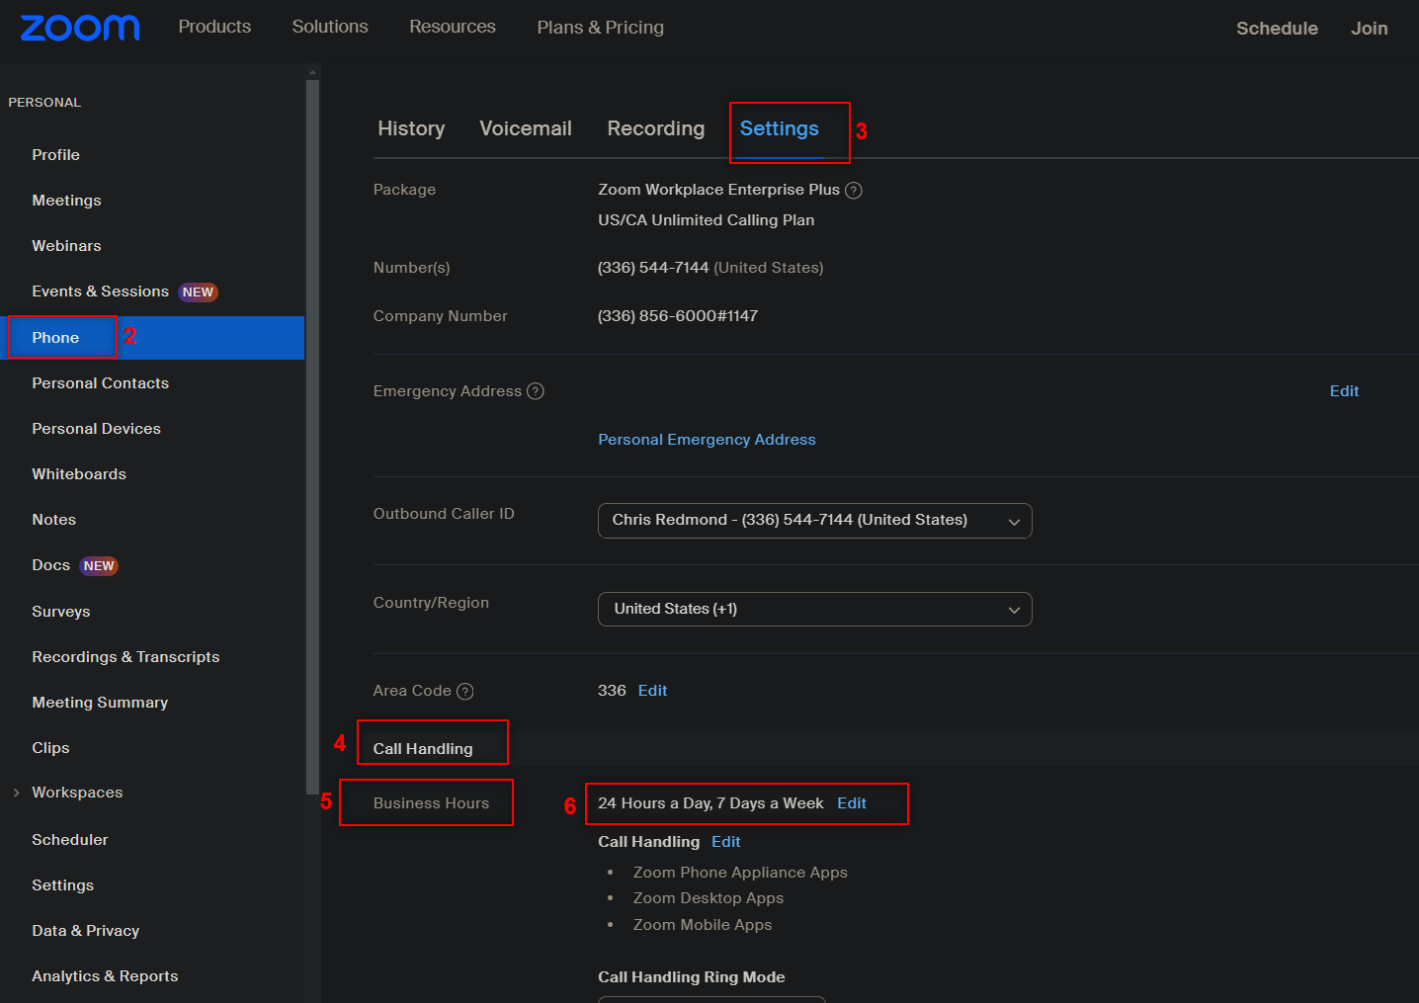Select the Settings tab
Image resolution: width=1419 pixels, height=1003 pixels.
coord(779,129)
